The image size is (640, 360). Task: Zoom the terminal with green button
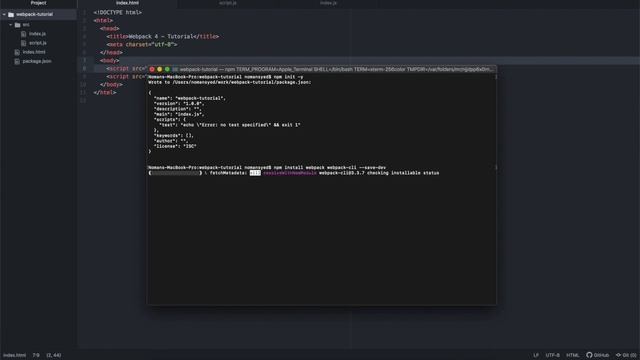click(x=167, y=69)
